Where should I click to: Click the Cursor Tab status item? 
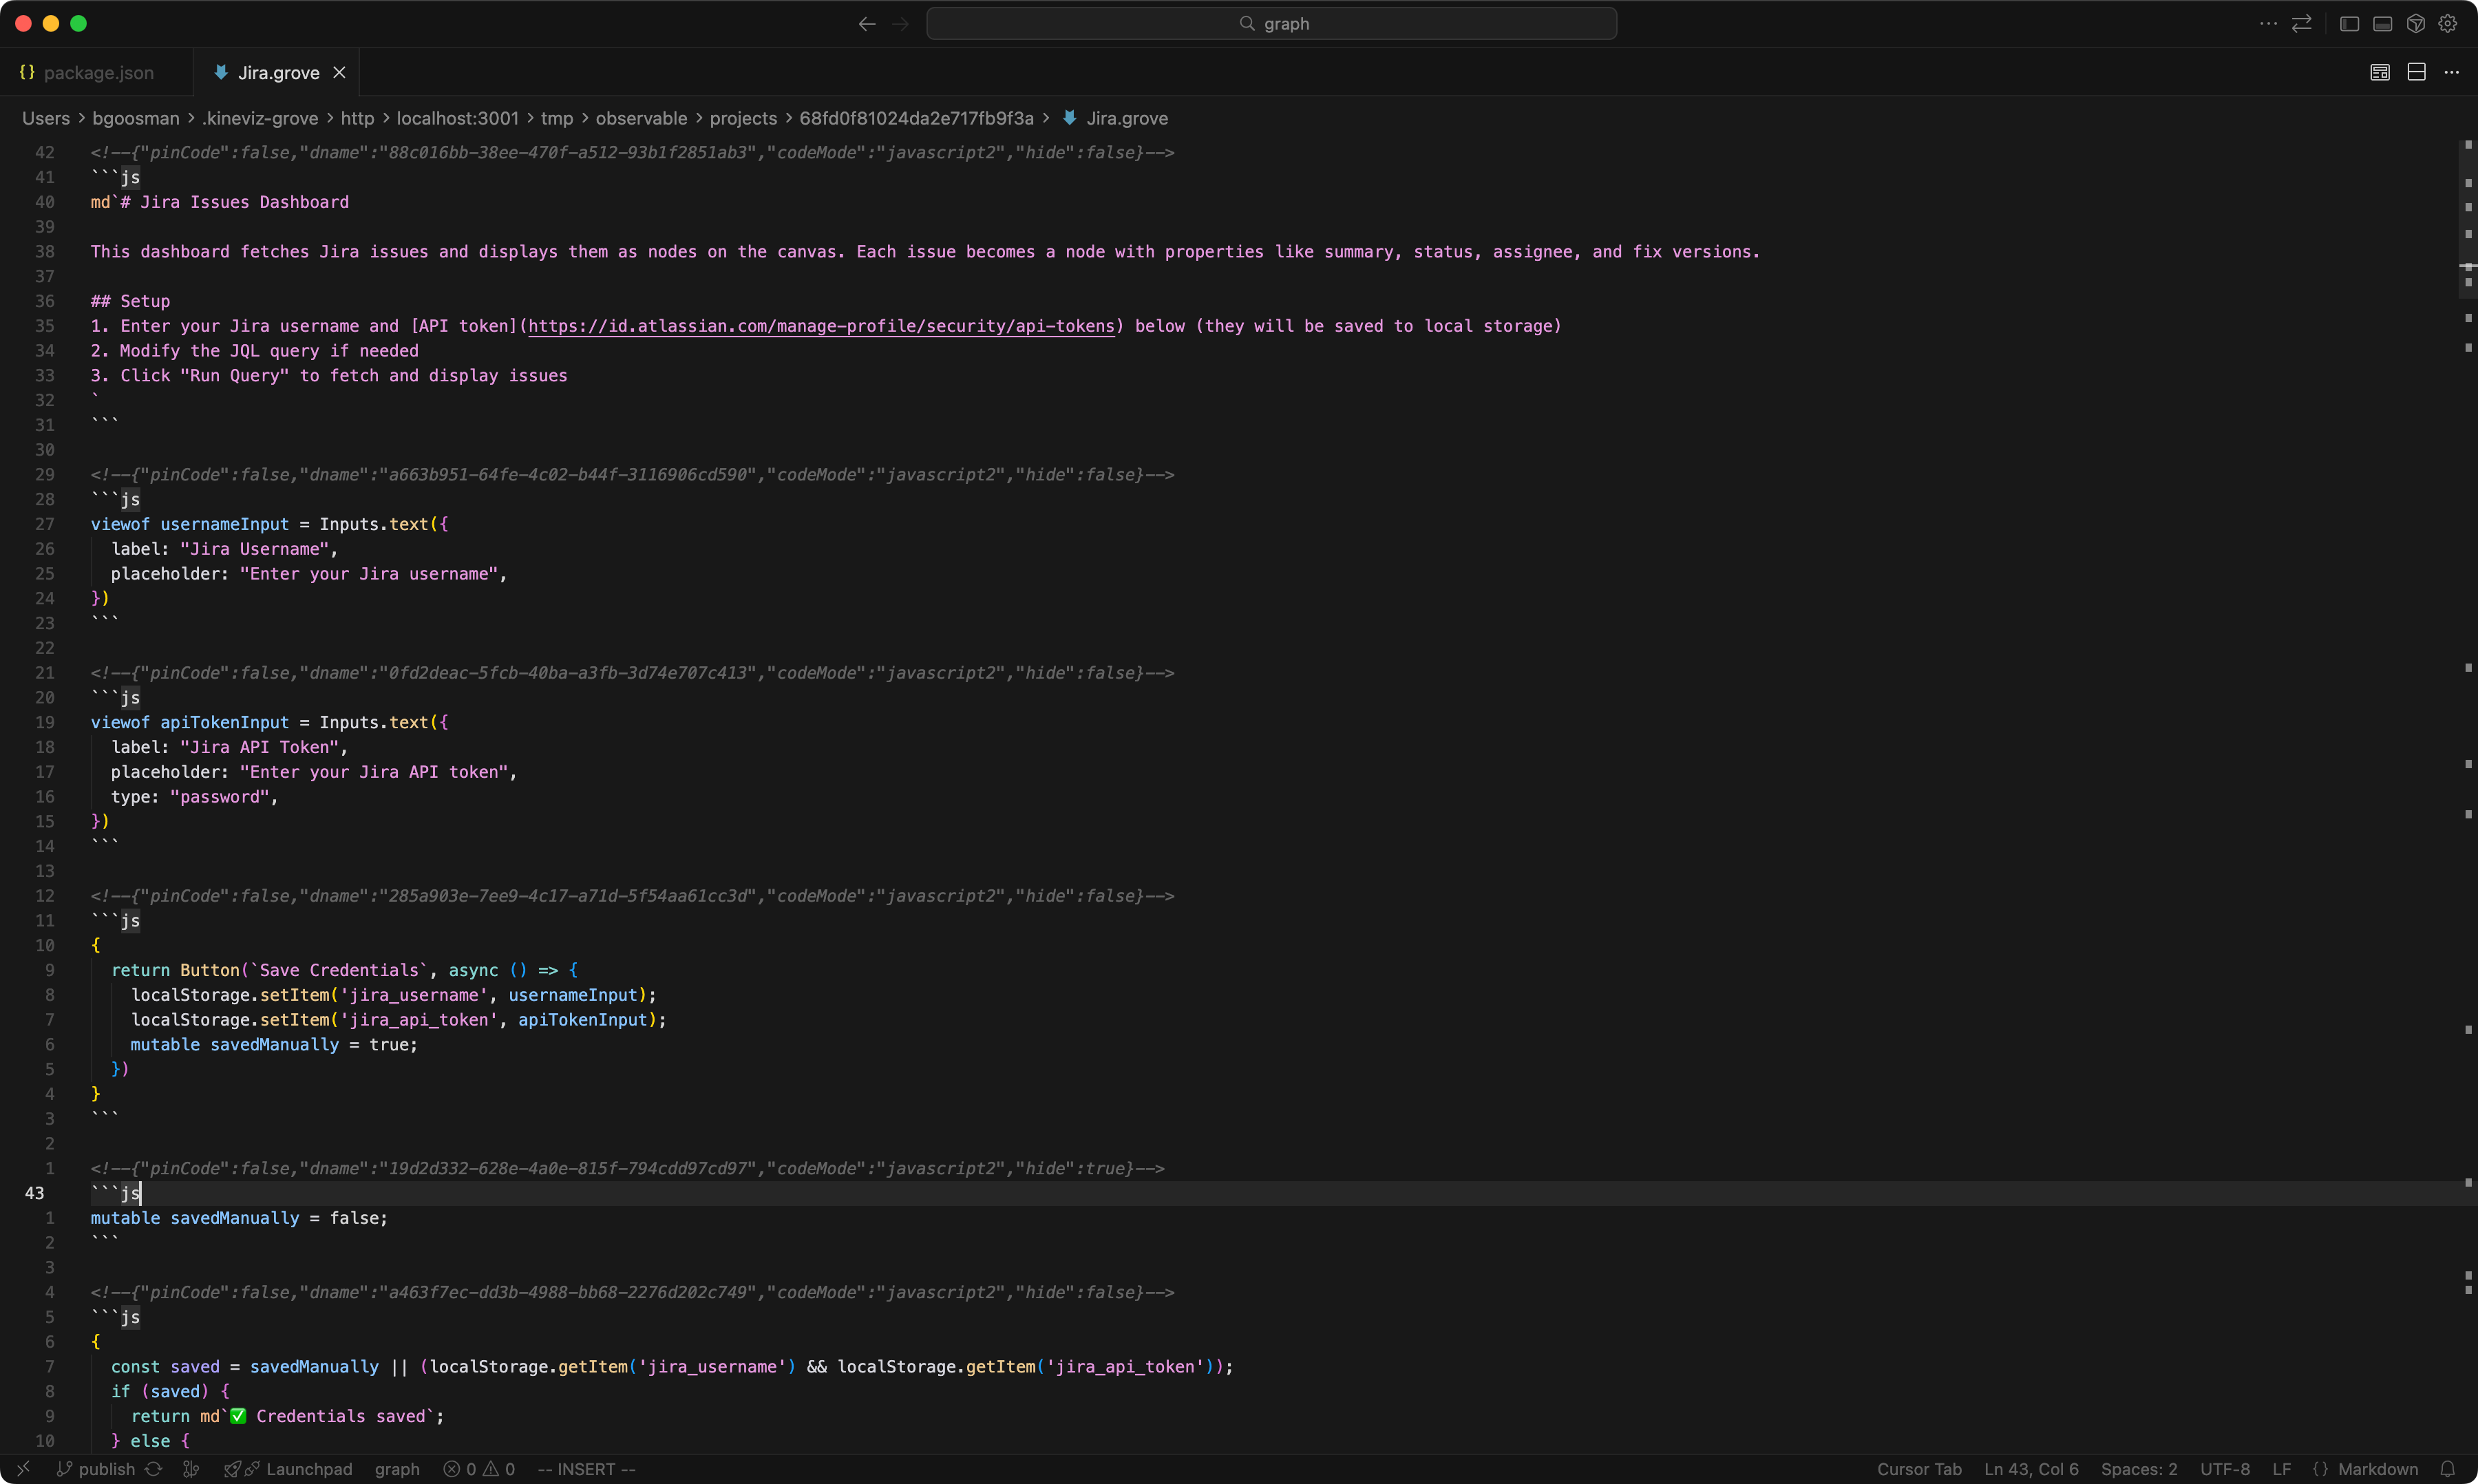(1919, 1469)
